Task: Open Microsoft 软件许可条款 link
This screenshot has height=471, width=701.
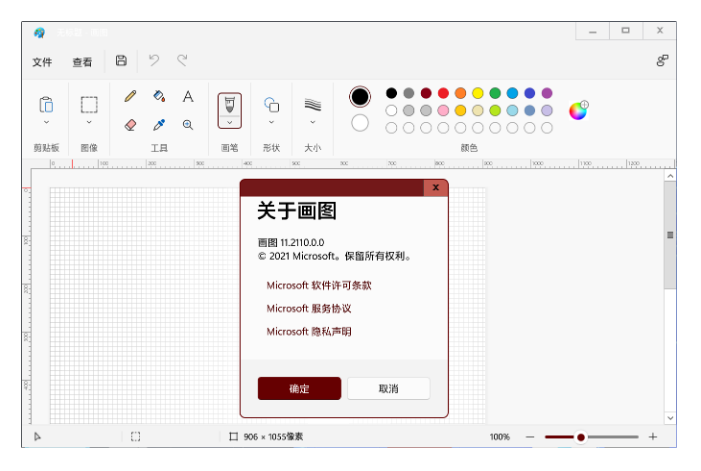Action: tap(319, 285)
